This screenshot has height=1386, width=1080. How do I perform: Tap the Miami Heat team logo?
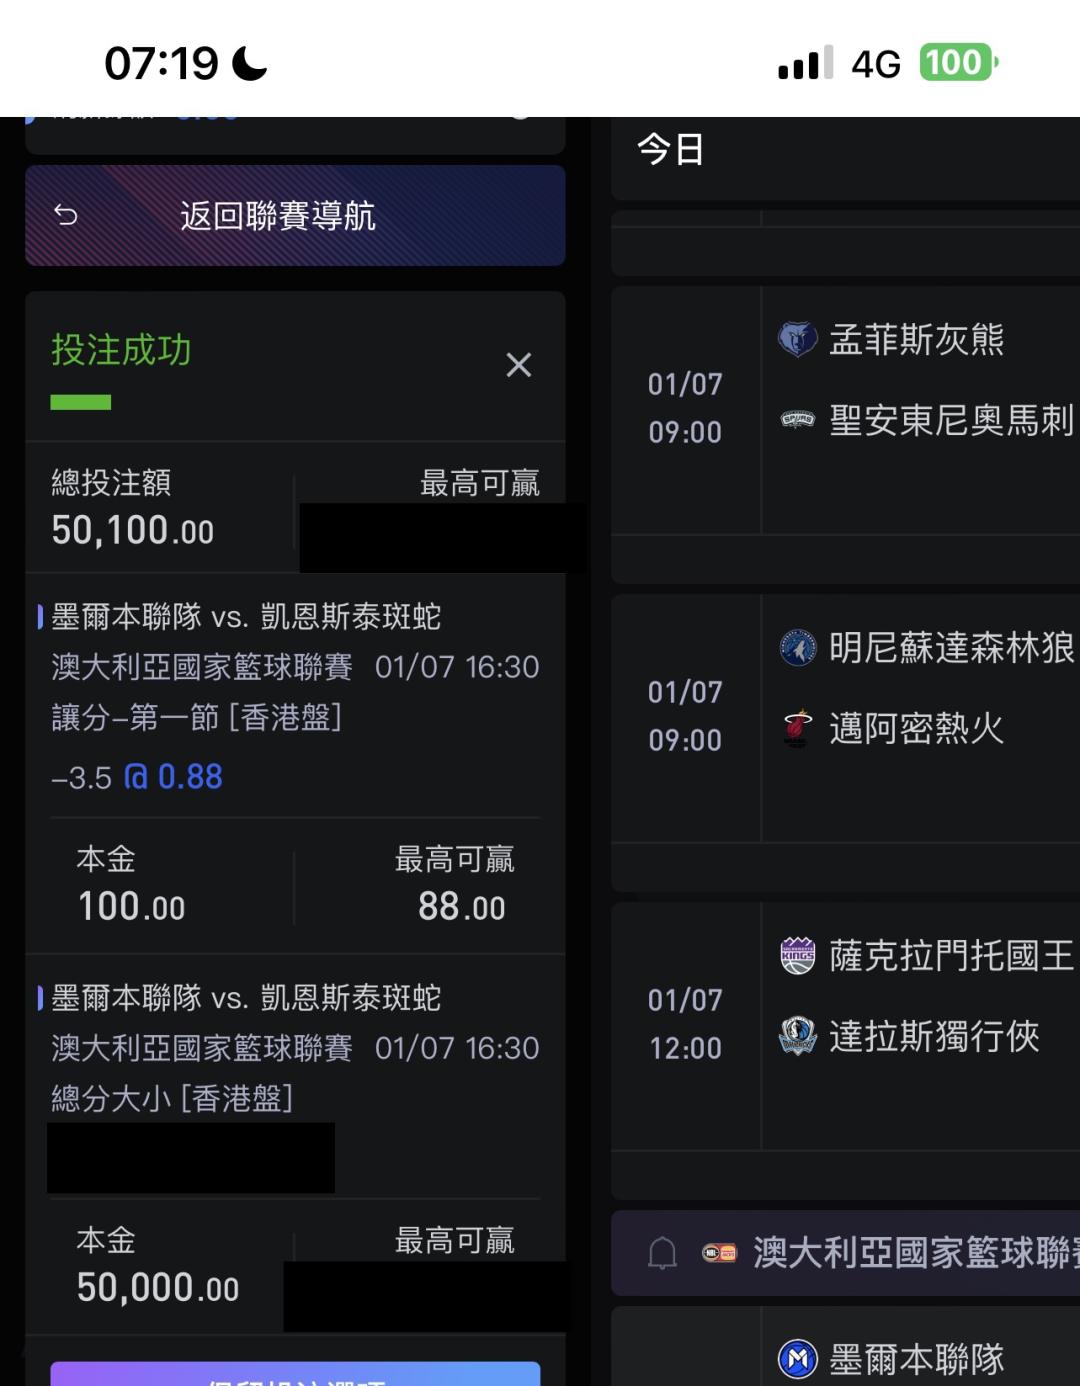[x=797, y=728]
